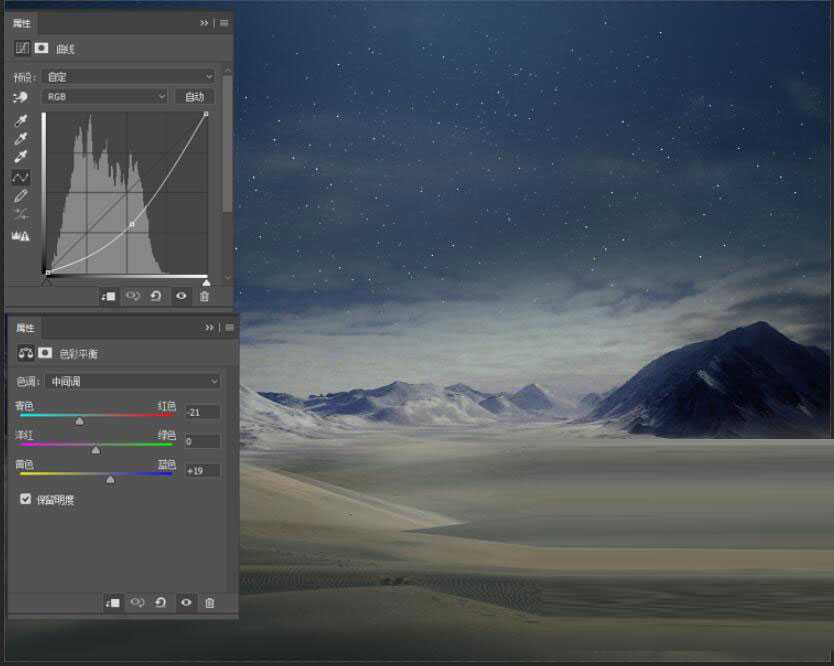Select the draw-curve pencil tool

21,196
